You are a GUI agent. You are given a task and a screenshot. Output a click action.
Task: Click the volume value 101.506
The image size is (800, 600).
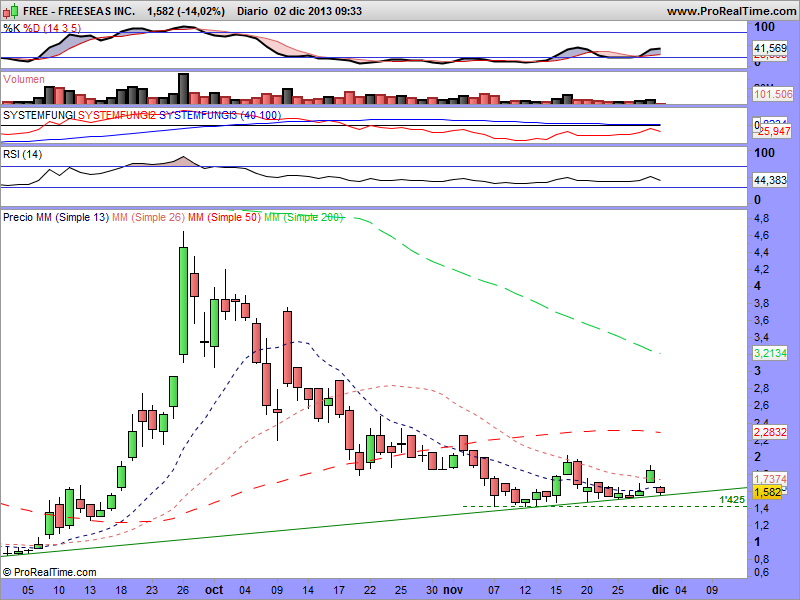(773, 94)
